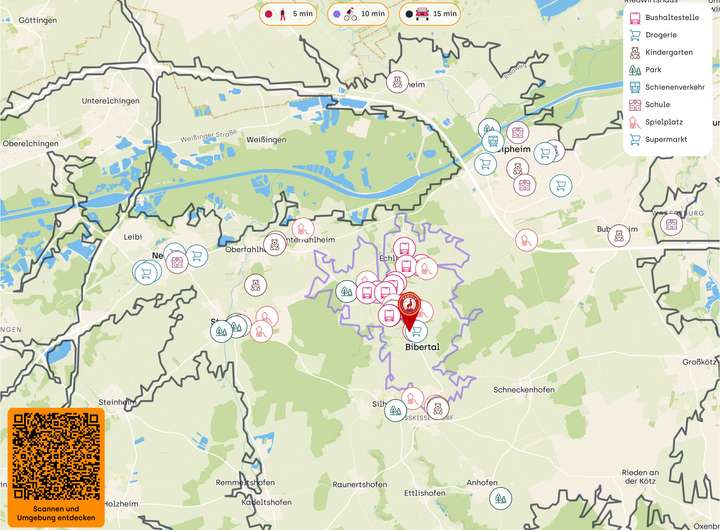Select Spielplatz legend item
Image resolution: width=720 pixels, height=530 pixels.
point(656,122)
